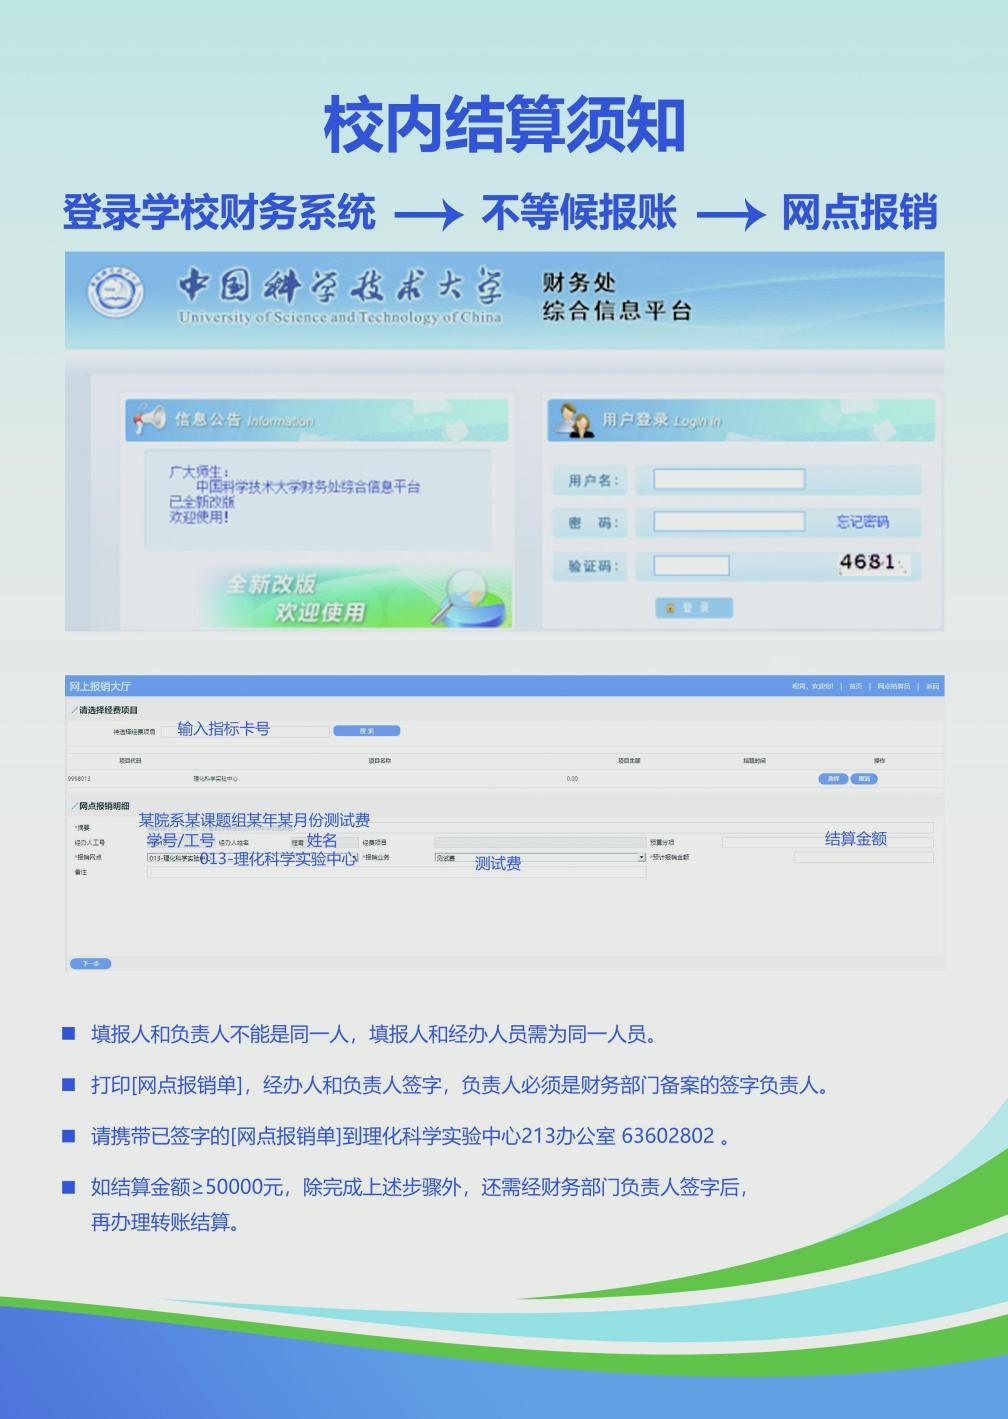Click 退出 in the top-right navigation

tap(931, 687)
